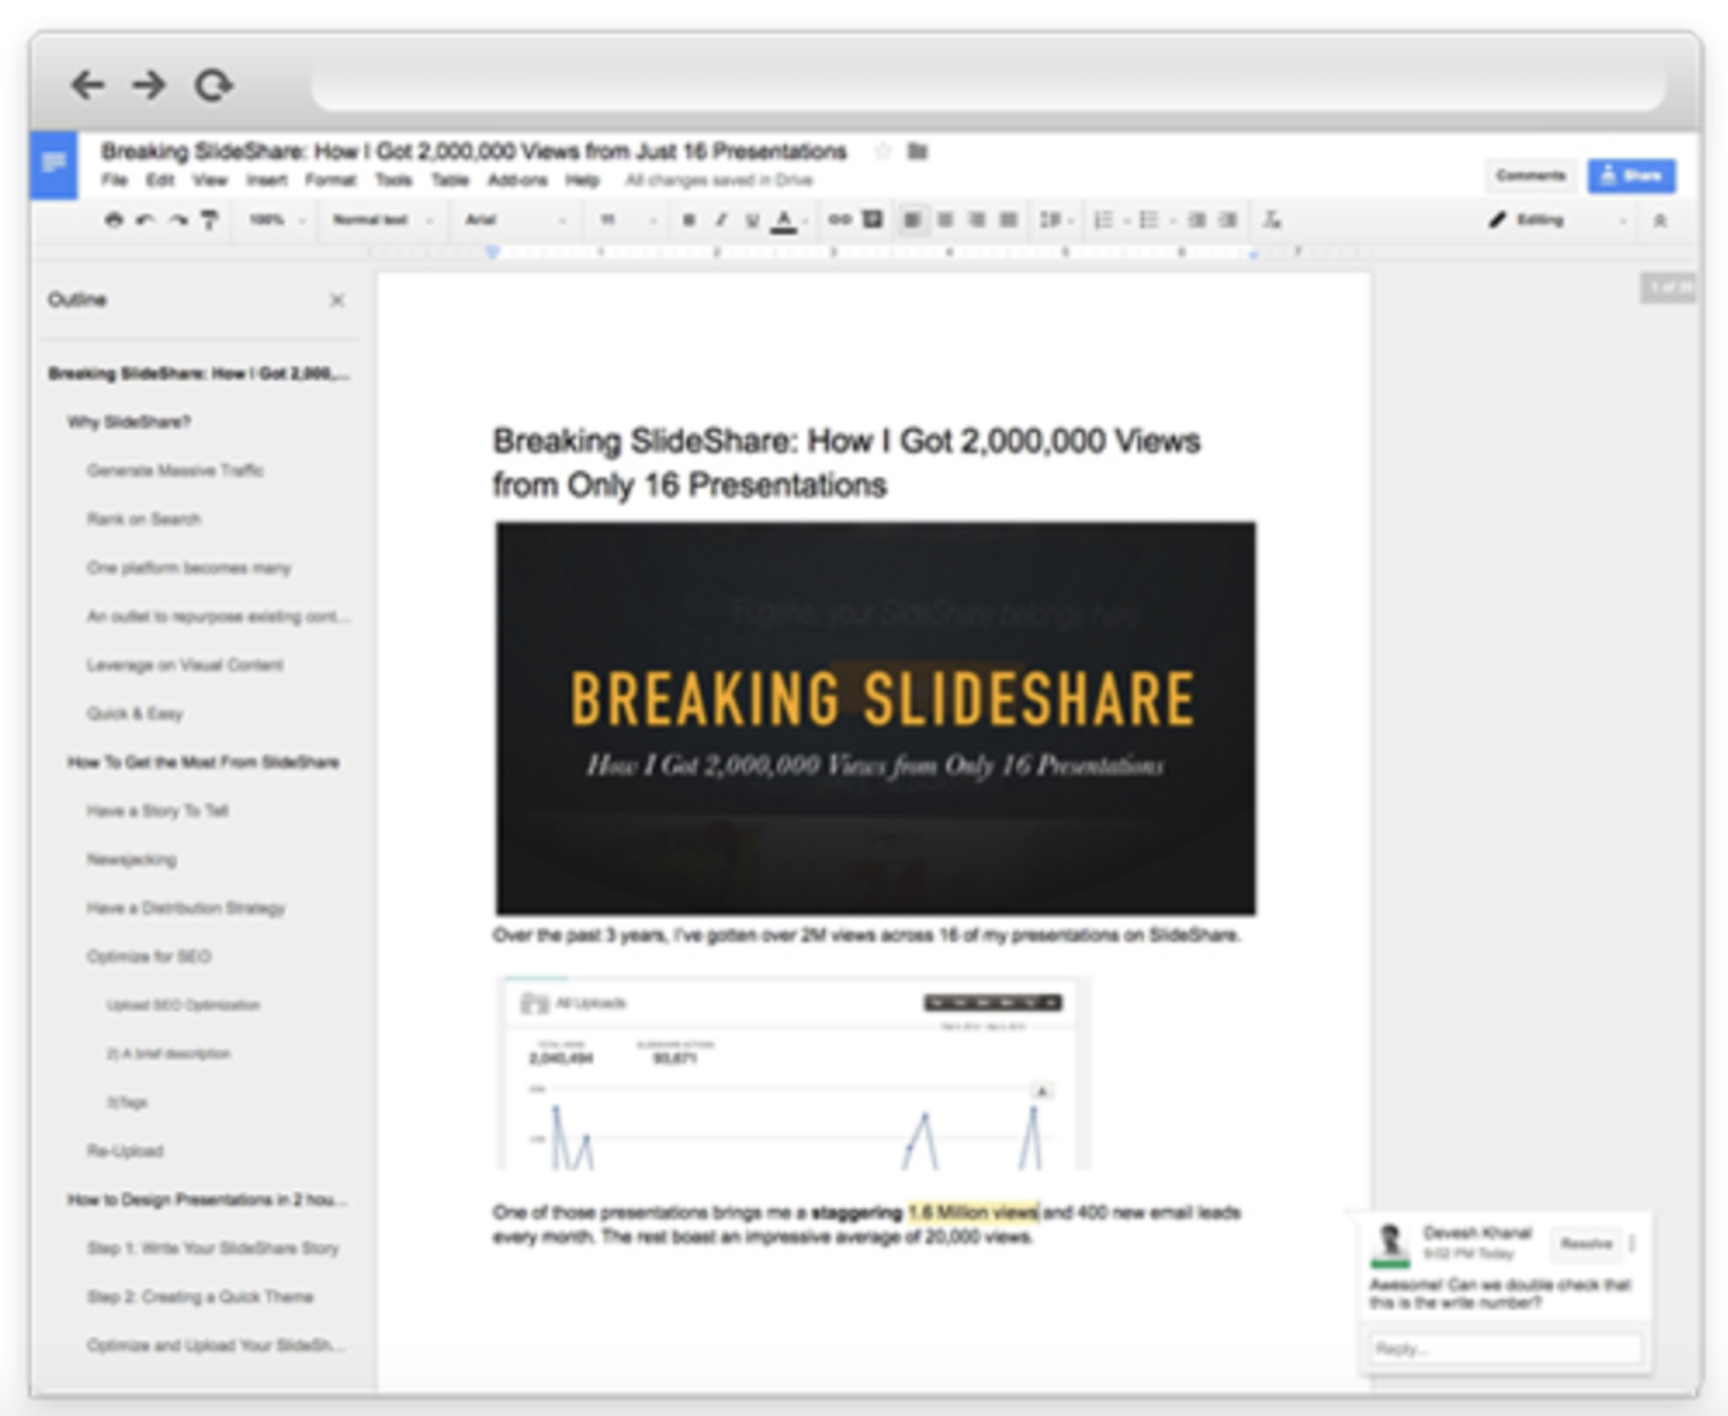Click the browser back arrow
Viewport: 1728px width, 1416px height.
(x=88, y=85)
